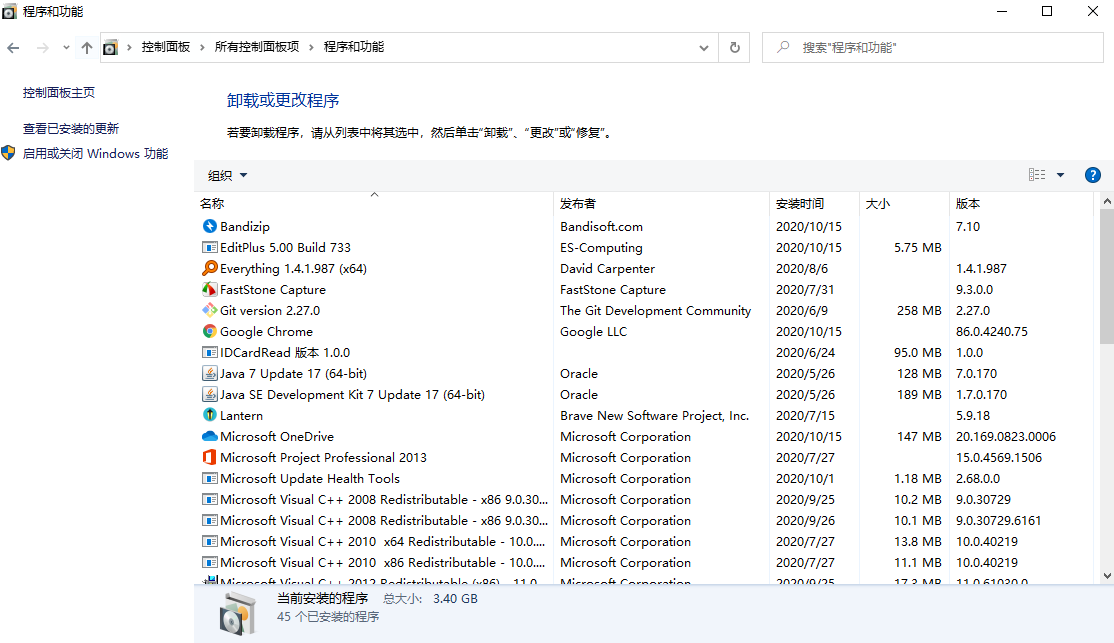This screenshot has height=643, width=1114.
Task: Navigate to 控制面板 in the breadcrumb
Action: click(x=166, y=47)
